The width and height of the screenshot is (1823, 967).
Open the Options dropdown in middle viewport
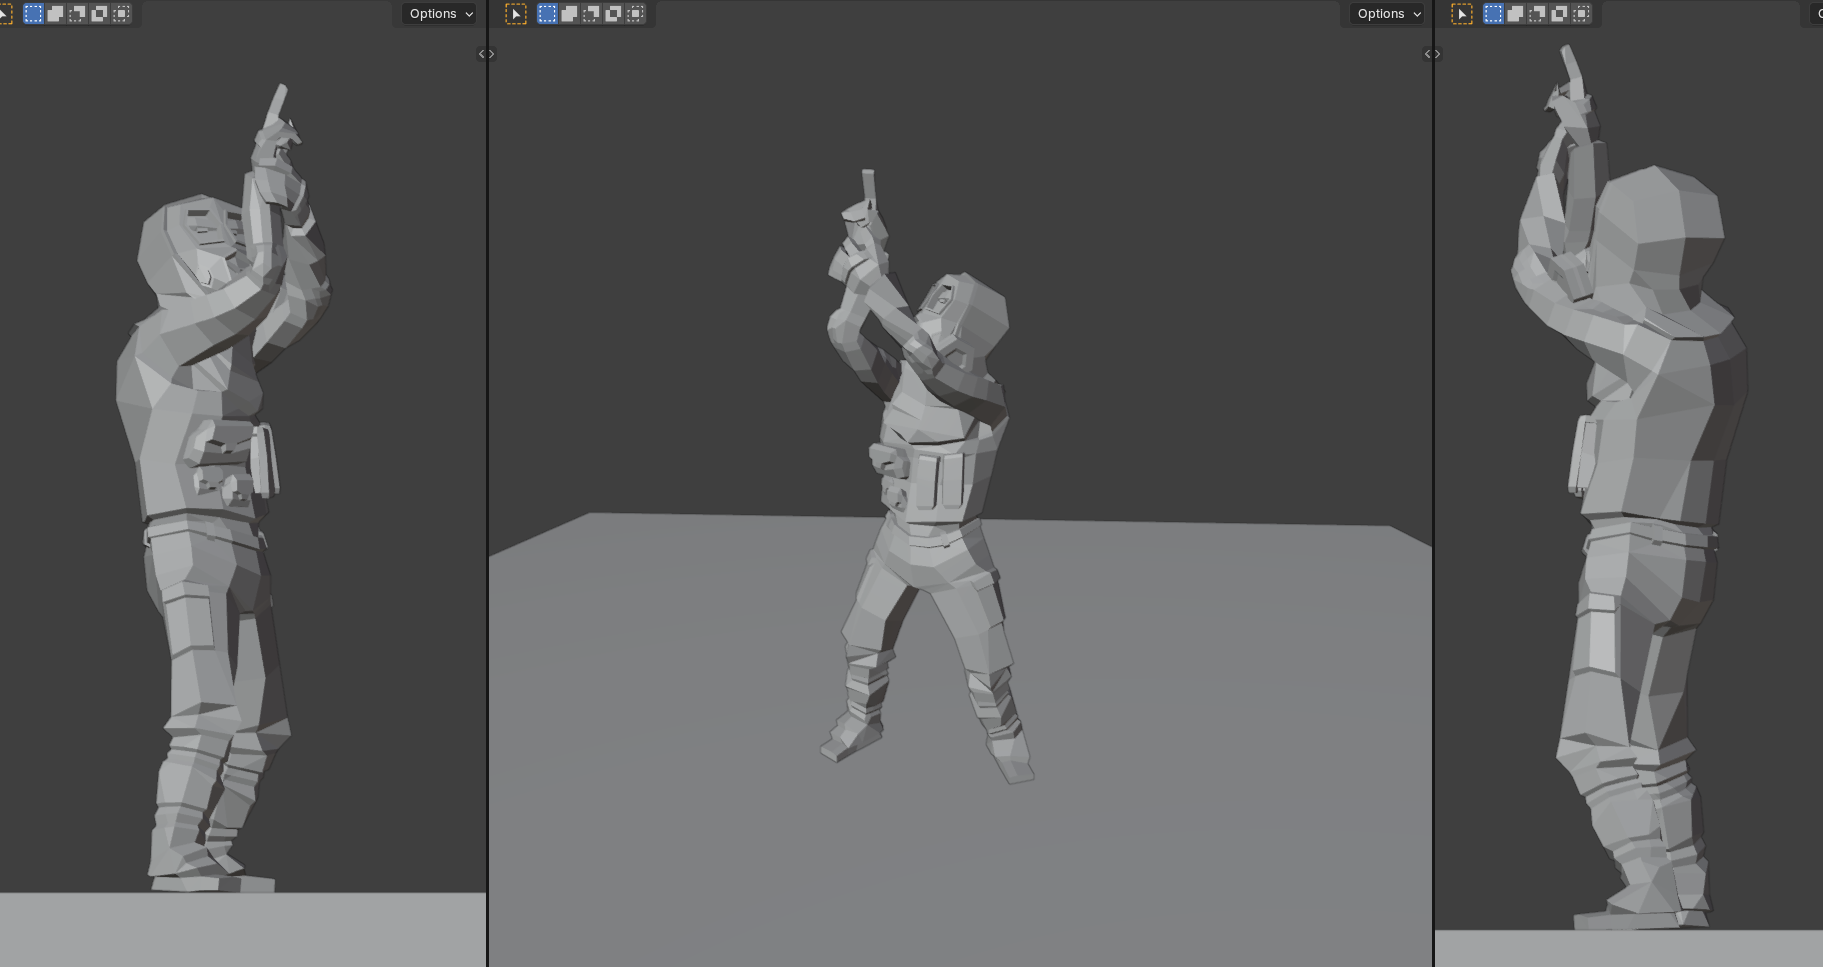point(1388,14)
